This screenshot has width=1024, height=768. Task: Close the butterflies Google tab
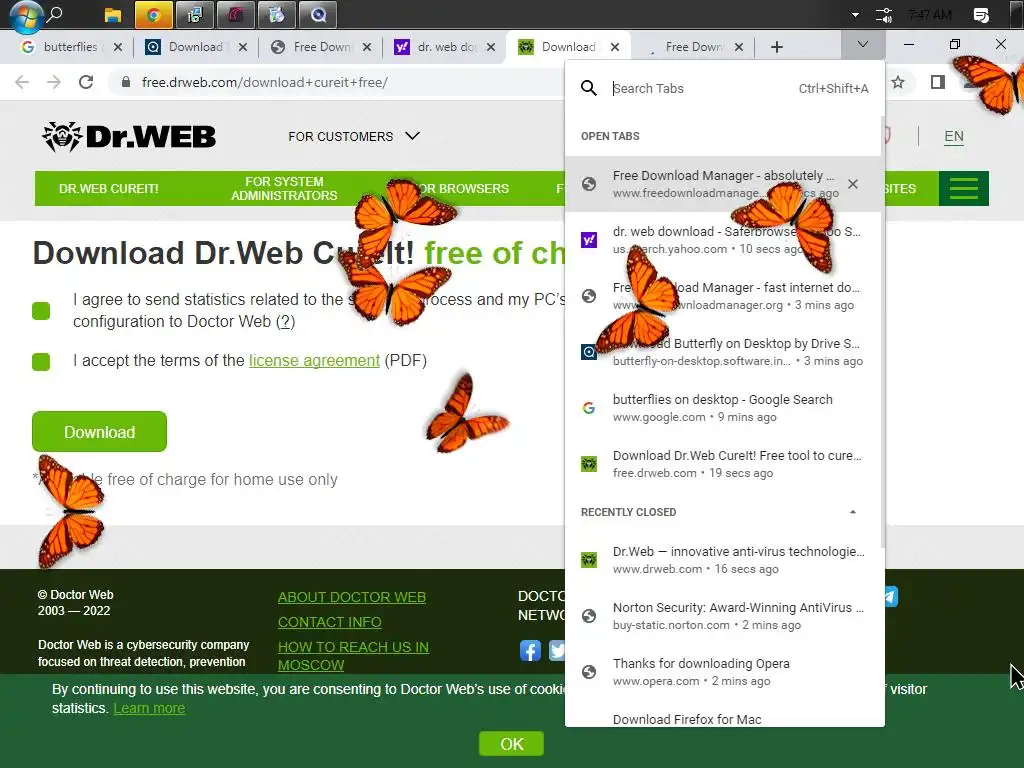pyautogui.click(x=118, y=47)
